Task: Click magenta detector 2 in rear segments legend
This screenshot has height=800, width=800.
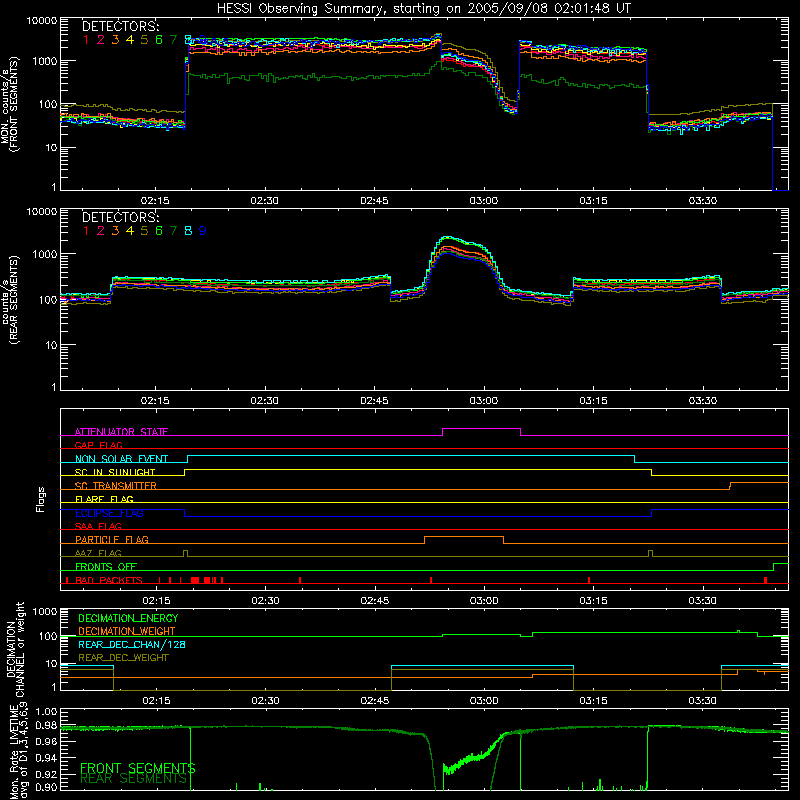Action: (x=101, y=231)
